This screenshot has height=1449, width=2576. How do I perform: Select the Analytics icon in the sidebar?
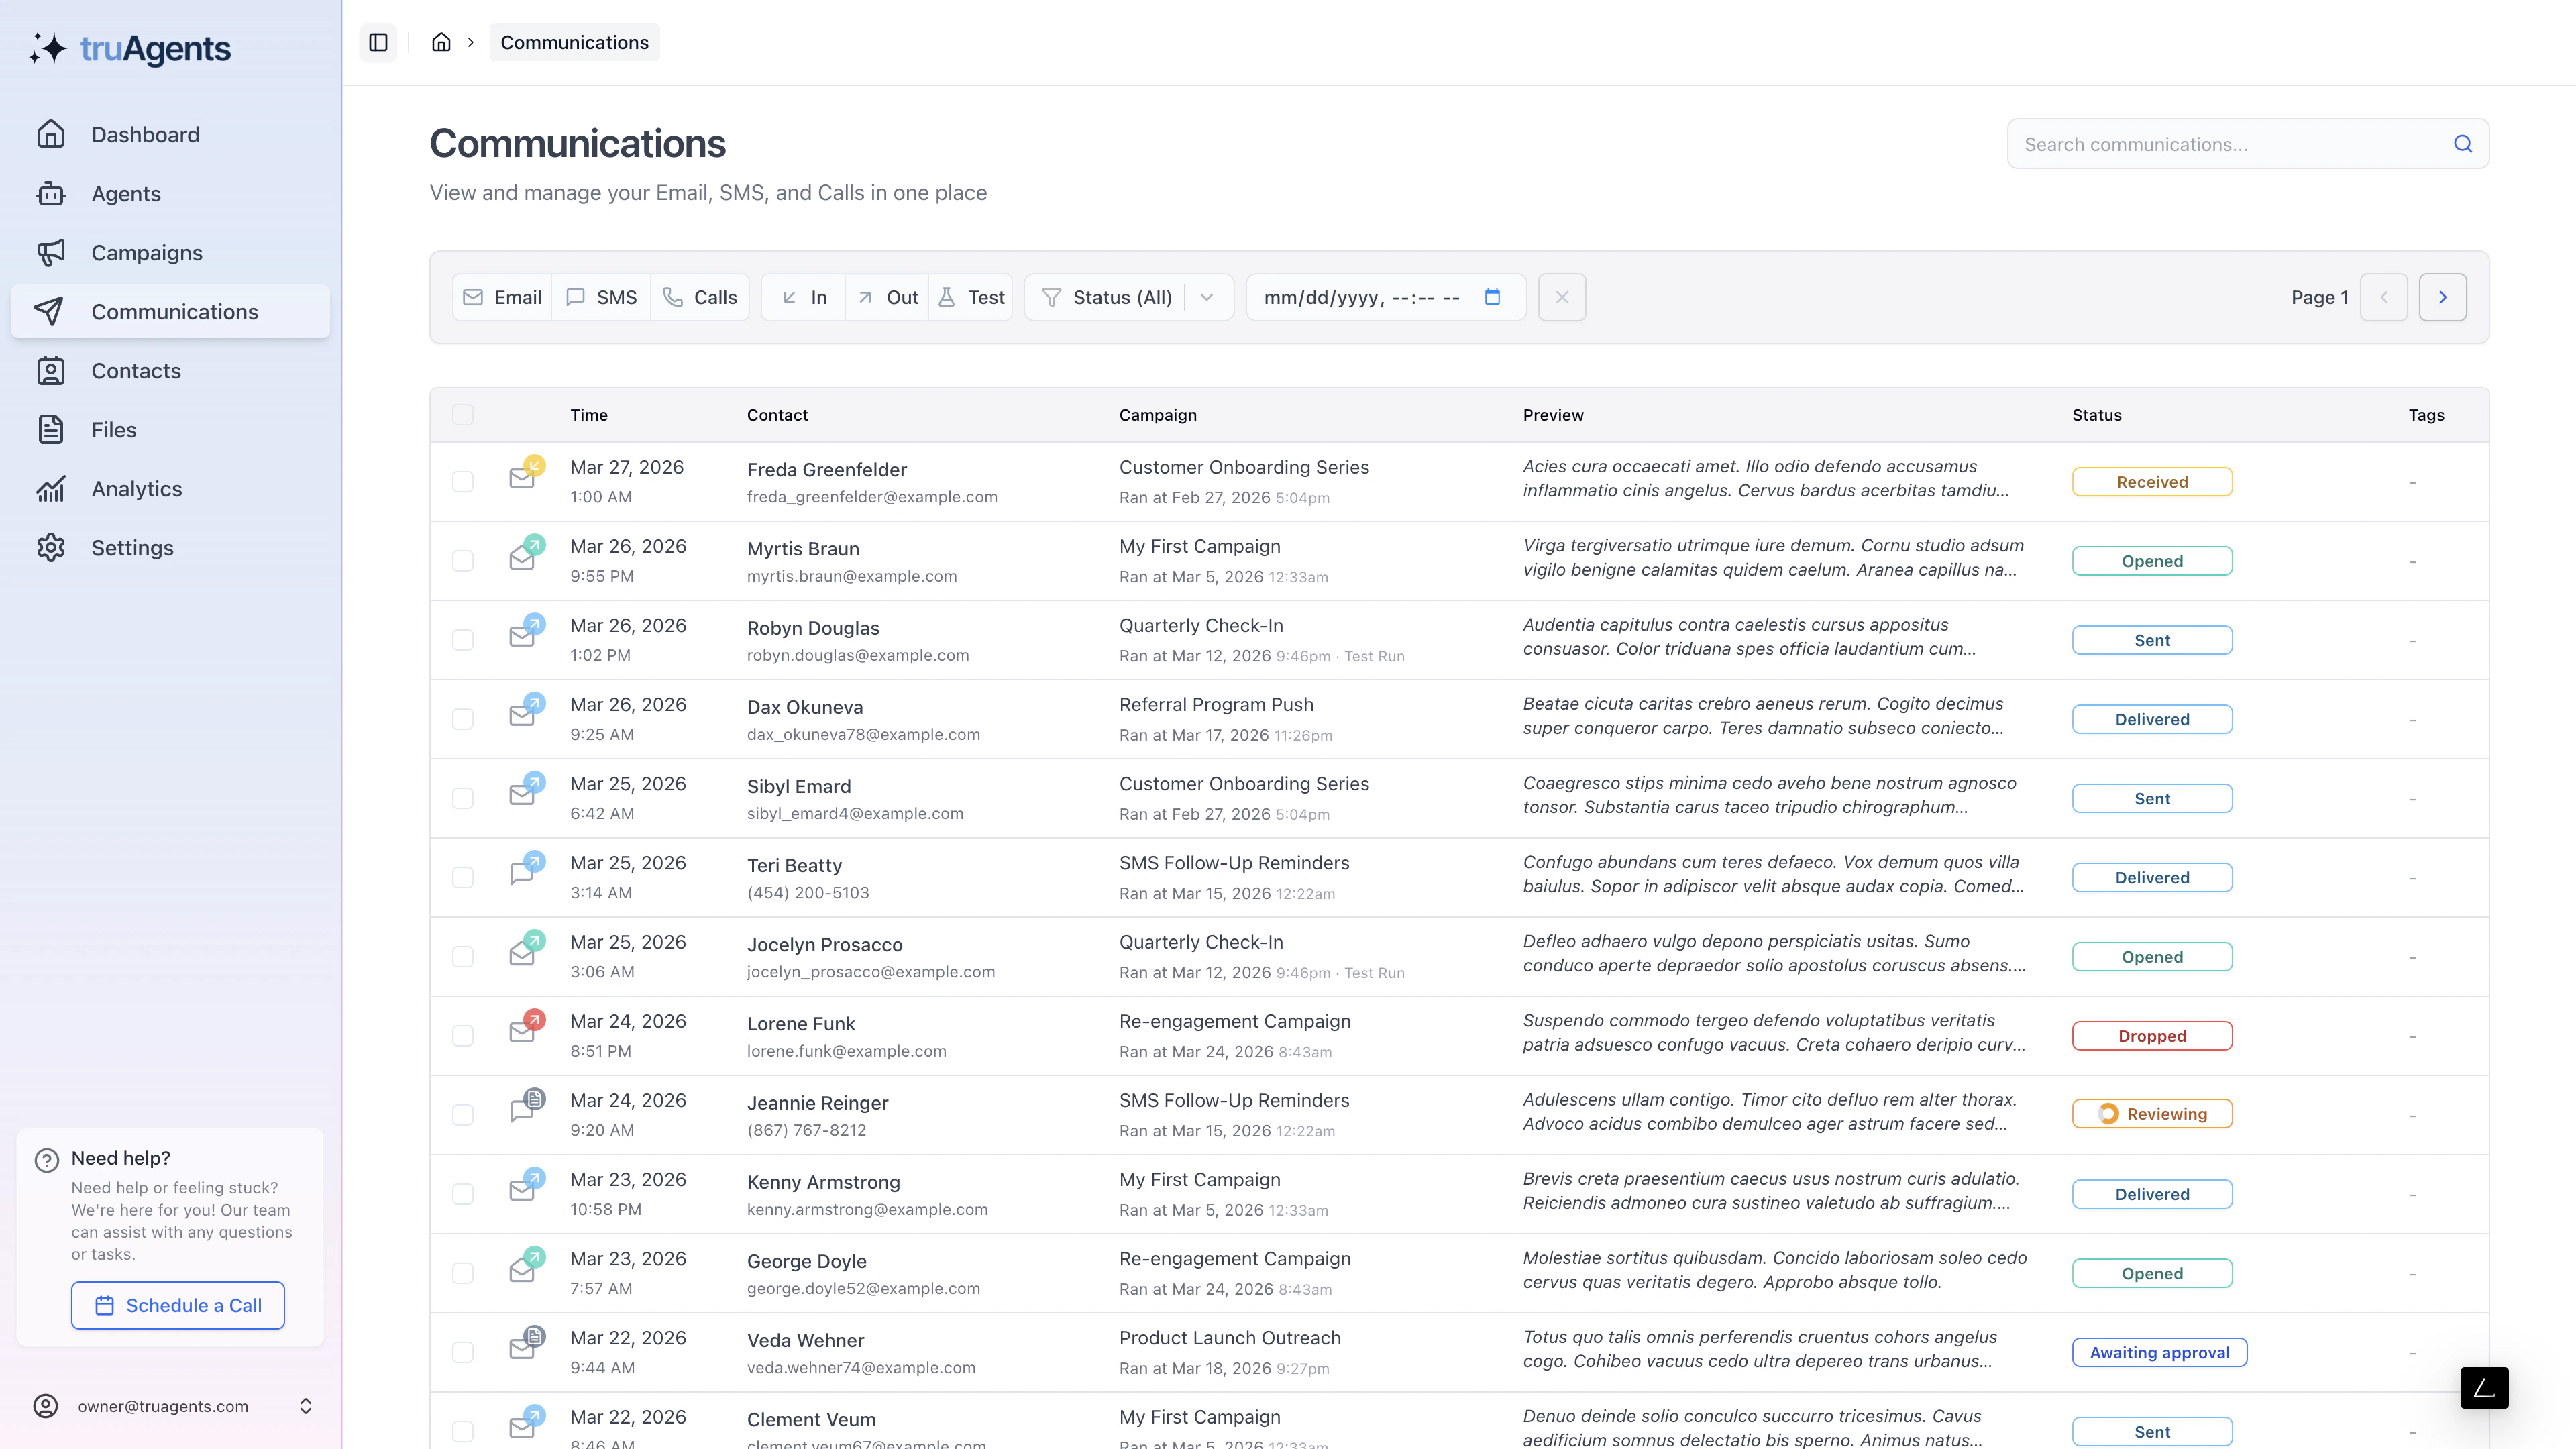(x=51, y=488)
